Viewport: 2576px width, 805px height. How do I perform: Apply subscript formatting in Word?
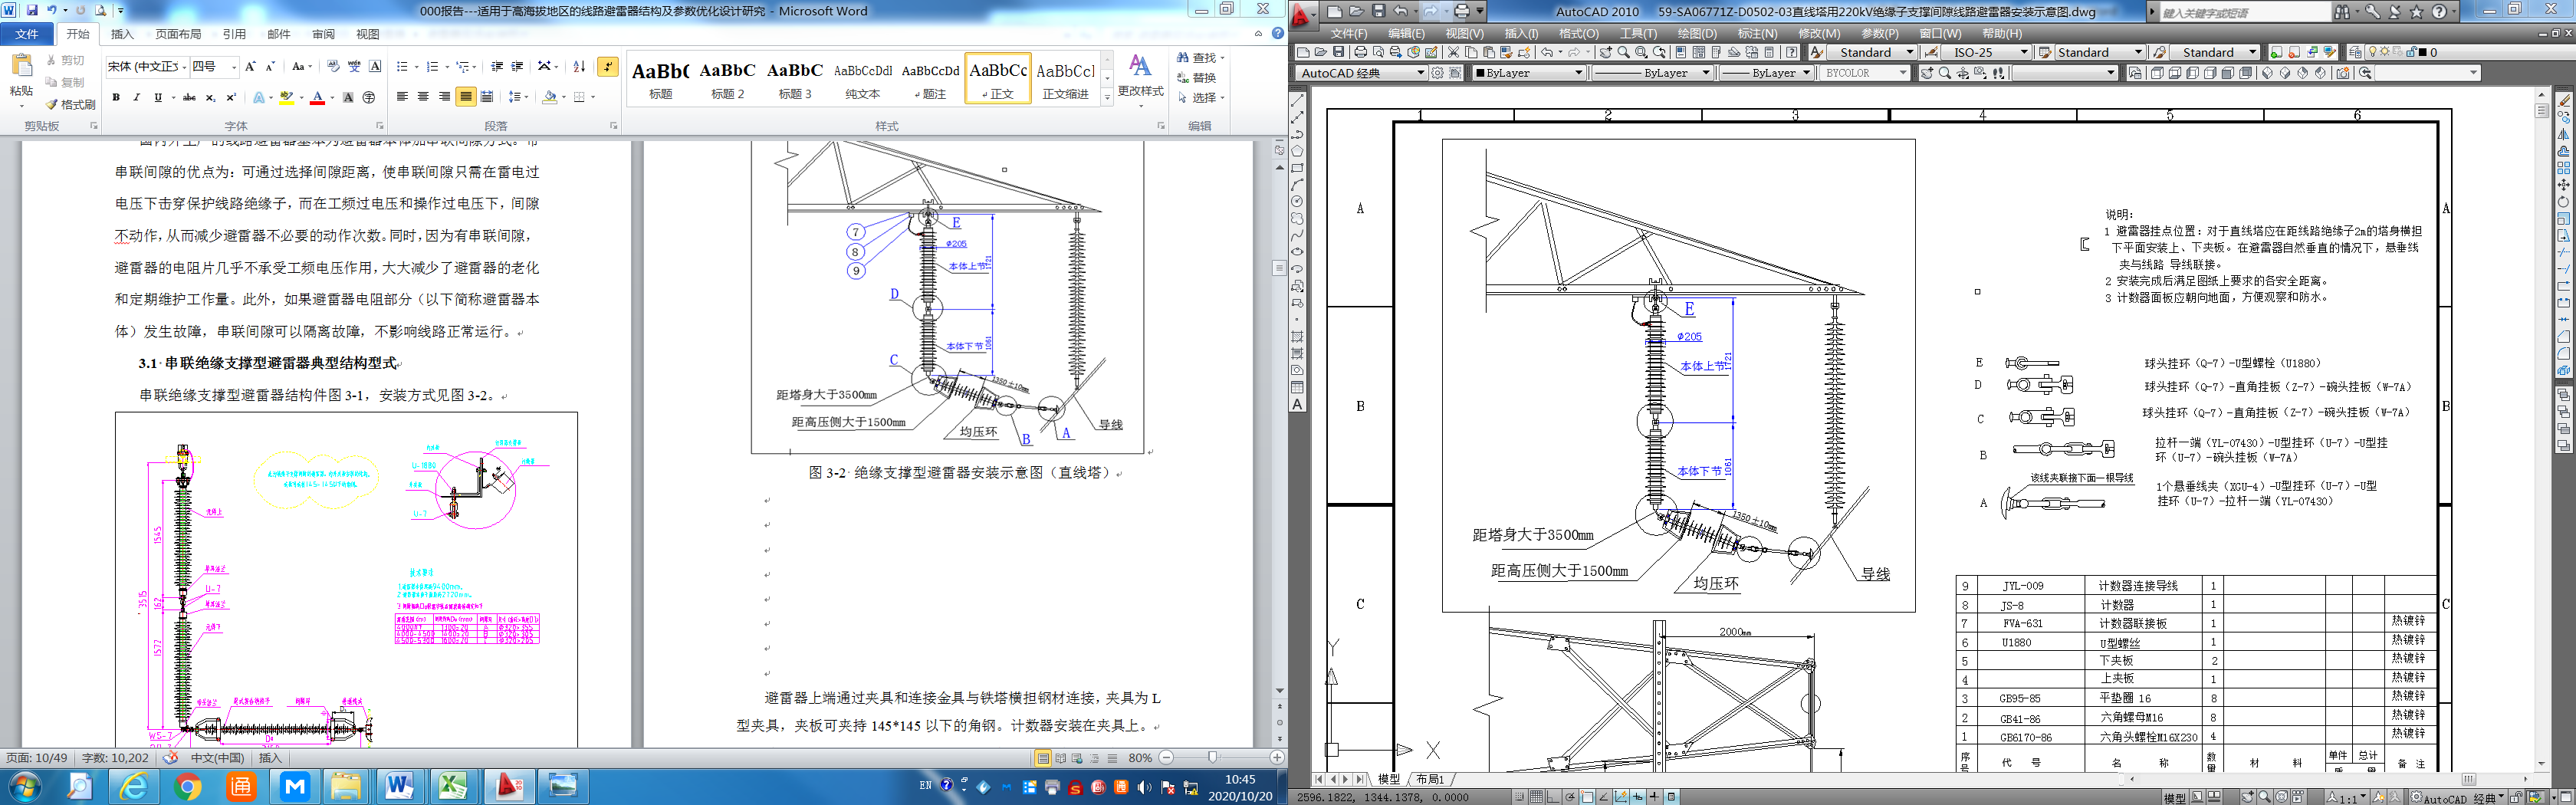click(211, 97)
